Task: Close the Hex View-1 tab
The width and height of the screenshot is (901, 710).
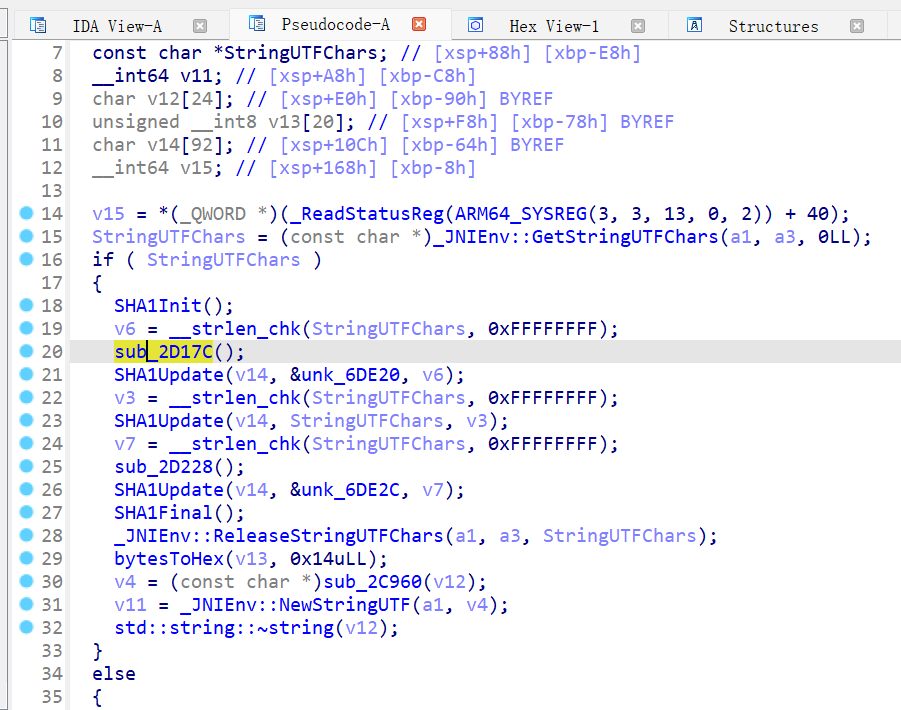Action: 638,26
